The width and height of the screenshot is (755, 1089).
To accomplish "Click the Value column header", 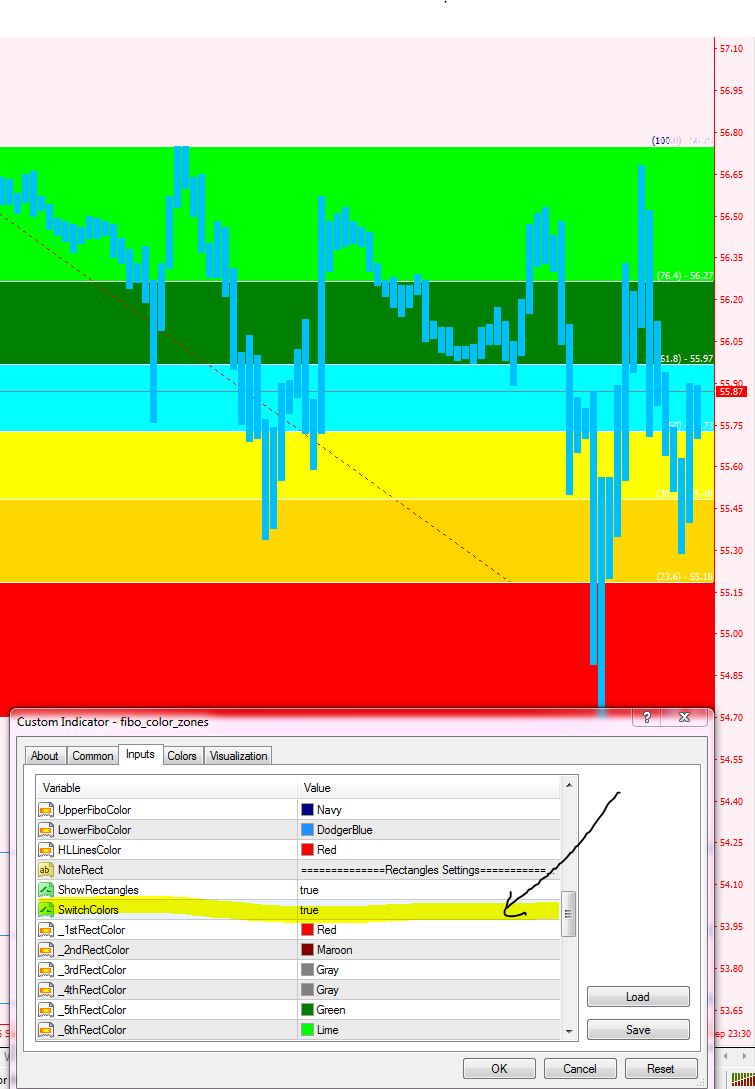I will point(429,788).
